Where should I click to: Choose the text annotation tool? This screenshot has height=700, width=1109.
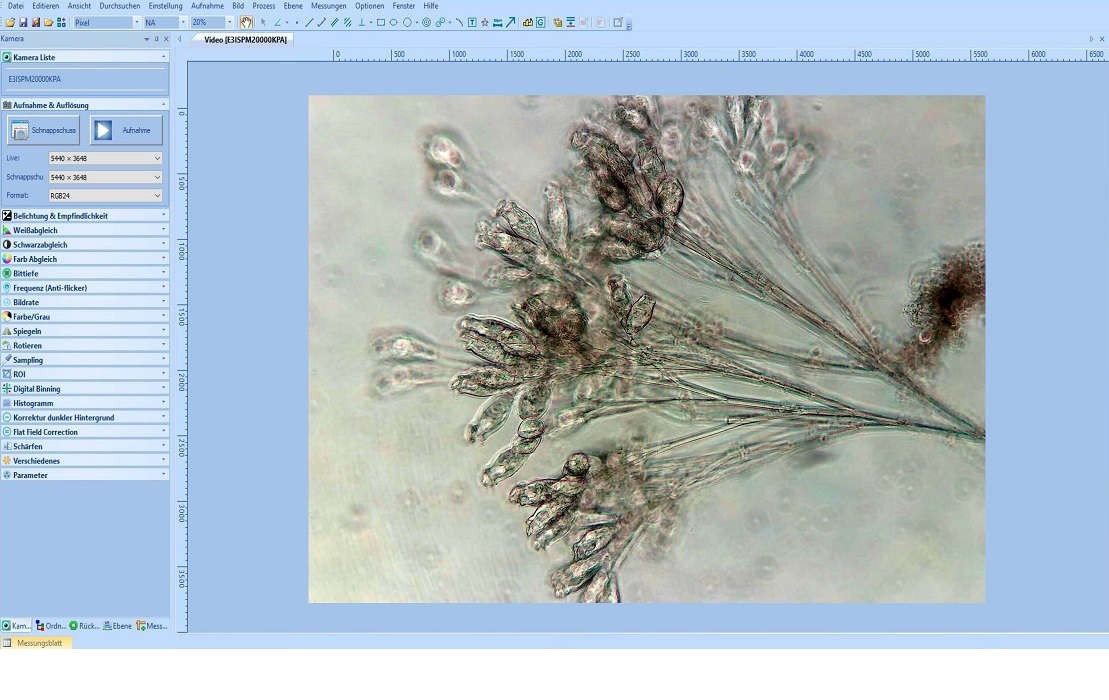(x=472, y=22)
